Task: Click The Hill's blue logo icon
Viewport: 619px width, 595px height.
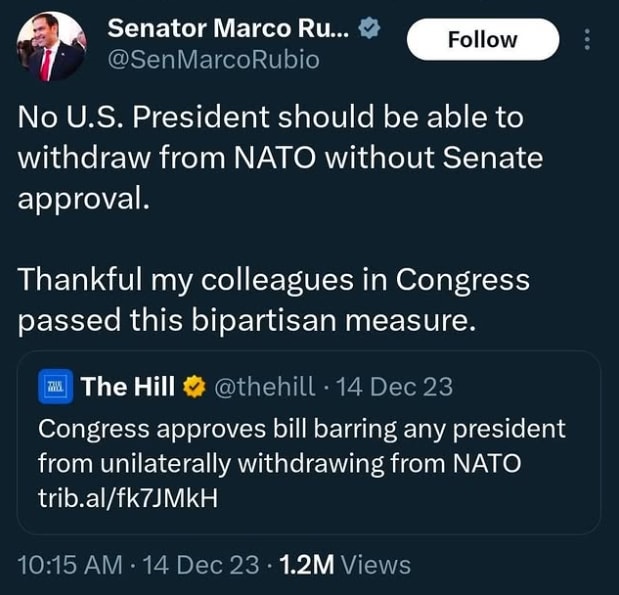Action: pos(52,386)
